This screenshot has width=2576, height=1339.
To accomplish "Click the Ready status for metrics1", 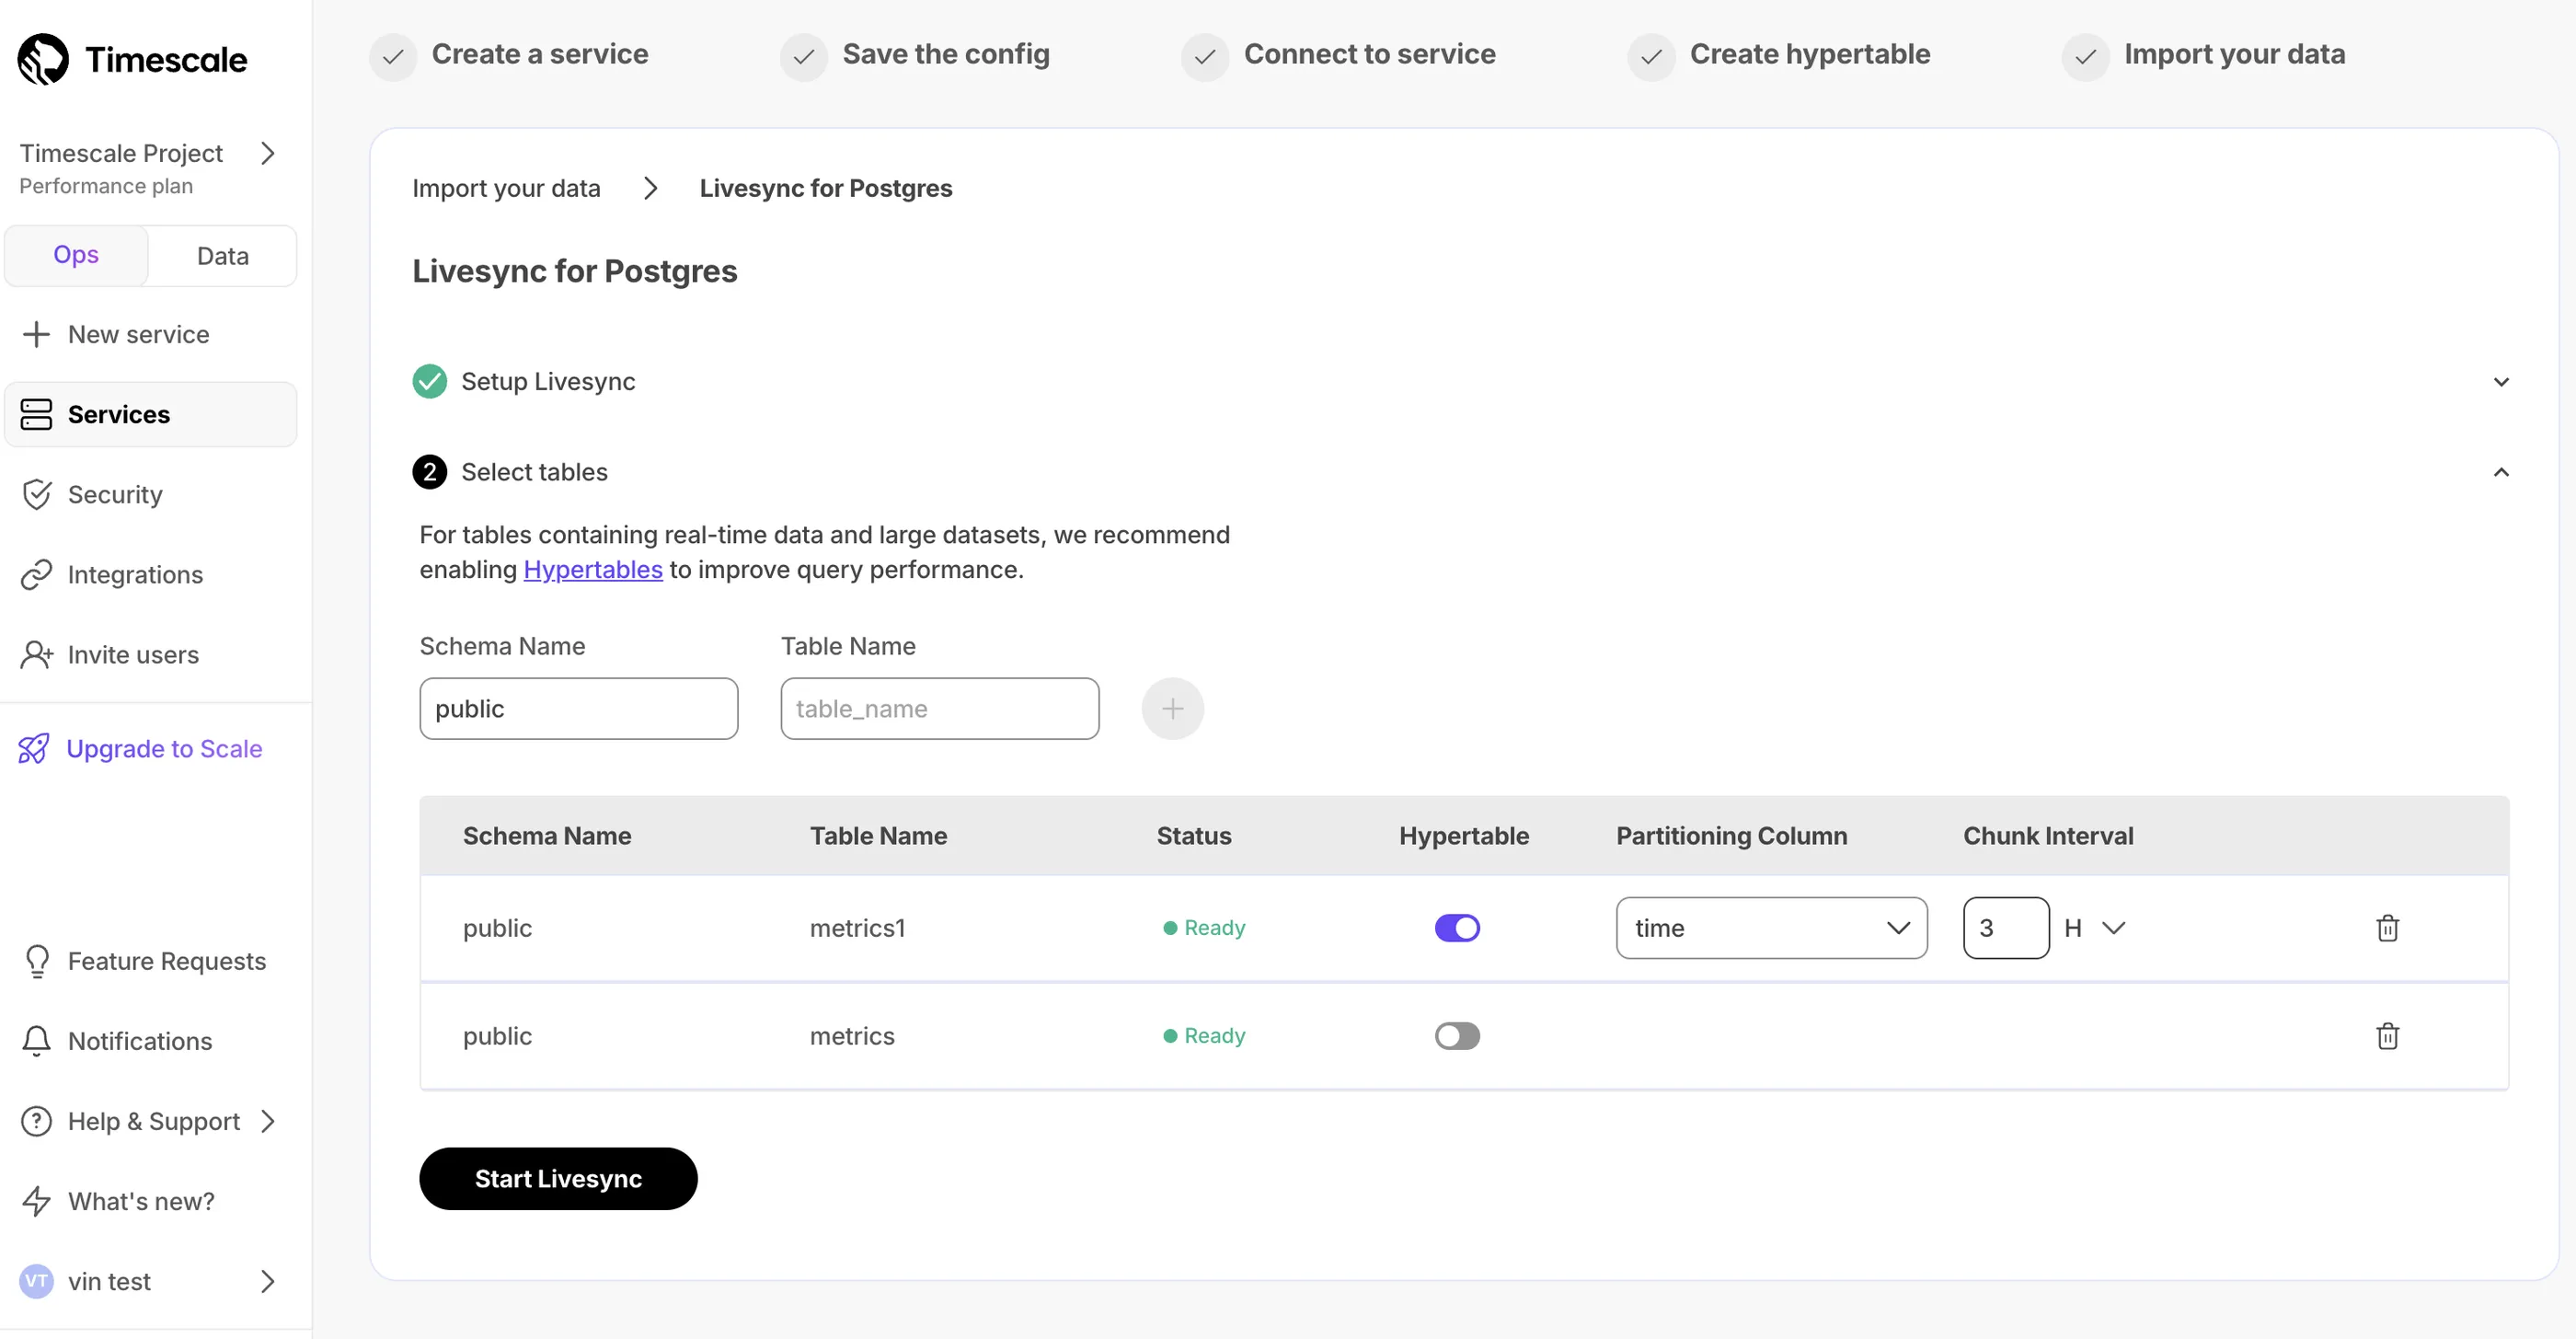I will click(x=1203, y=927).
